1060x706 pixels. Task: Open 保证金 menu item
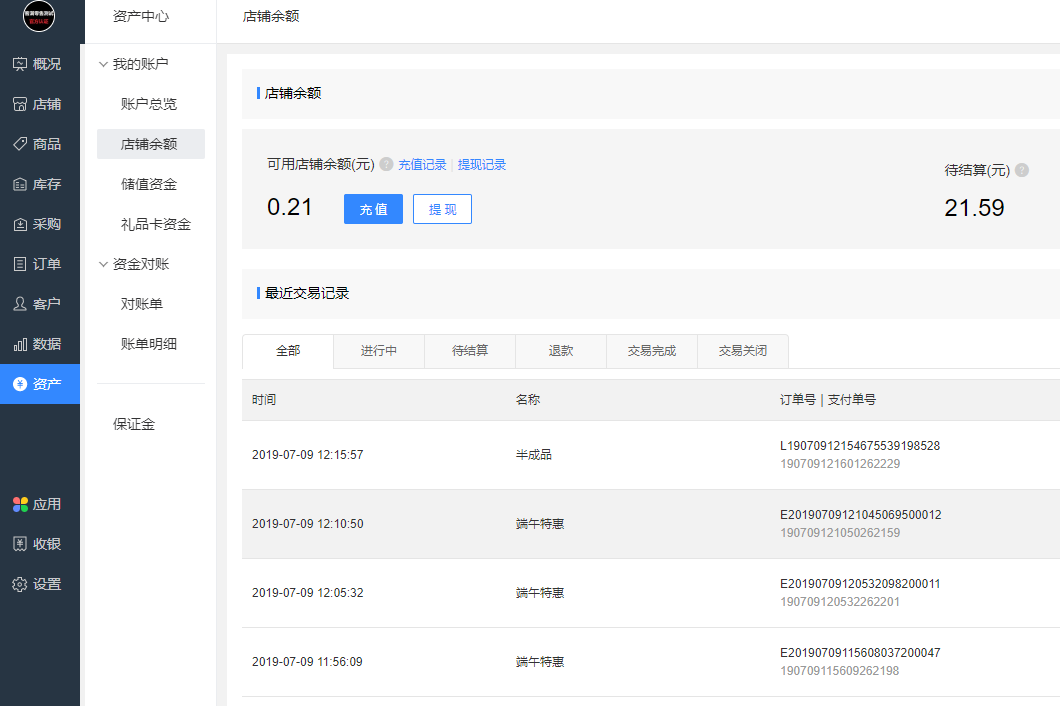(x=134, y=424)
